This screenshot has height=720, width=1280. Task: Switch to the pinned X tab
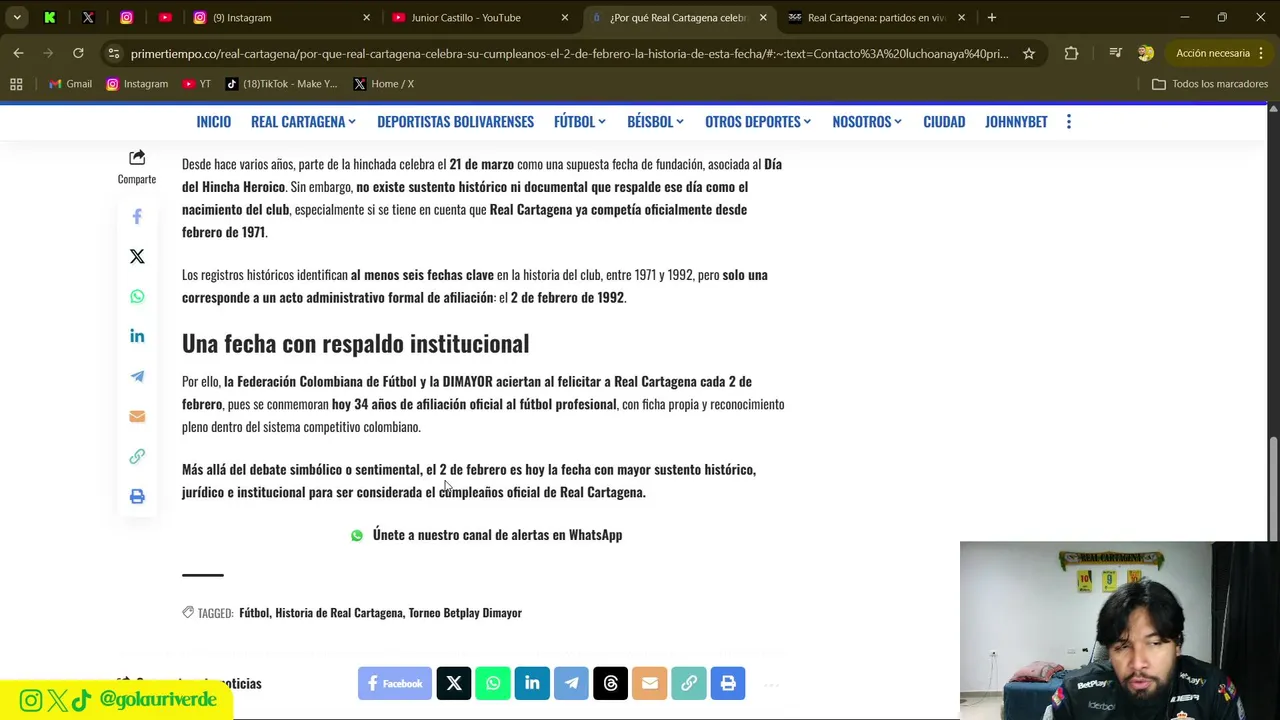[88, 17]
